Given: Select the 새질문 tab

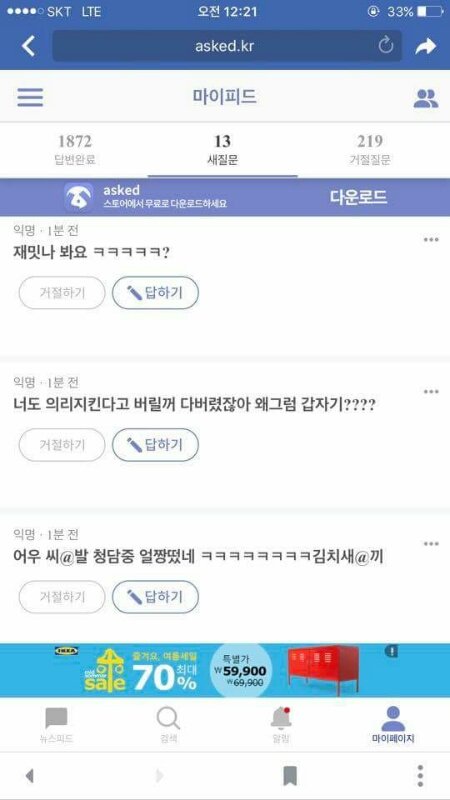Looking at the screenshot, I should click(222, 149).
